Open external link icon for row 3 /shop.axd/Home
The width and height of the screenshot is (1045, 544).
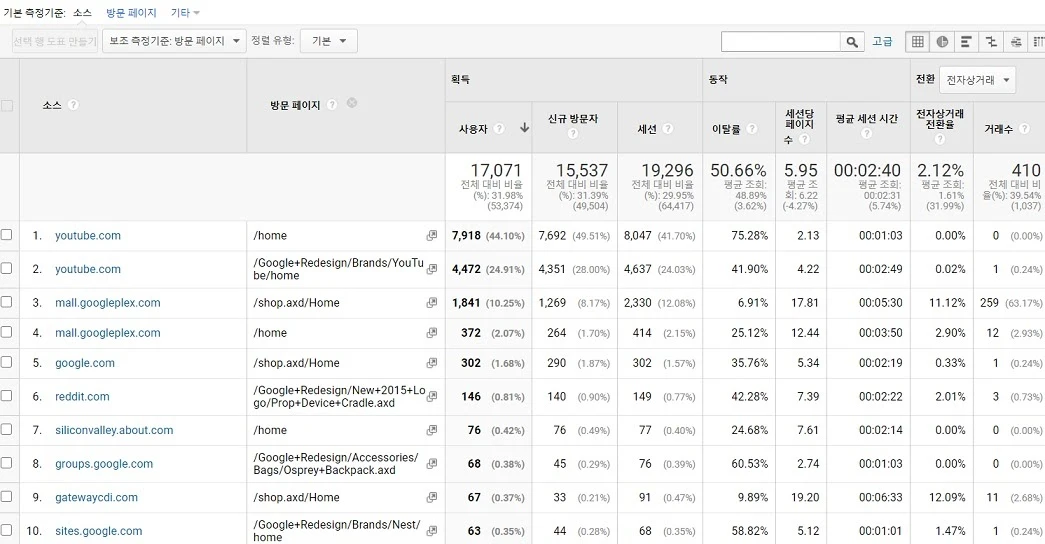coord(432,302)
